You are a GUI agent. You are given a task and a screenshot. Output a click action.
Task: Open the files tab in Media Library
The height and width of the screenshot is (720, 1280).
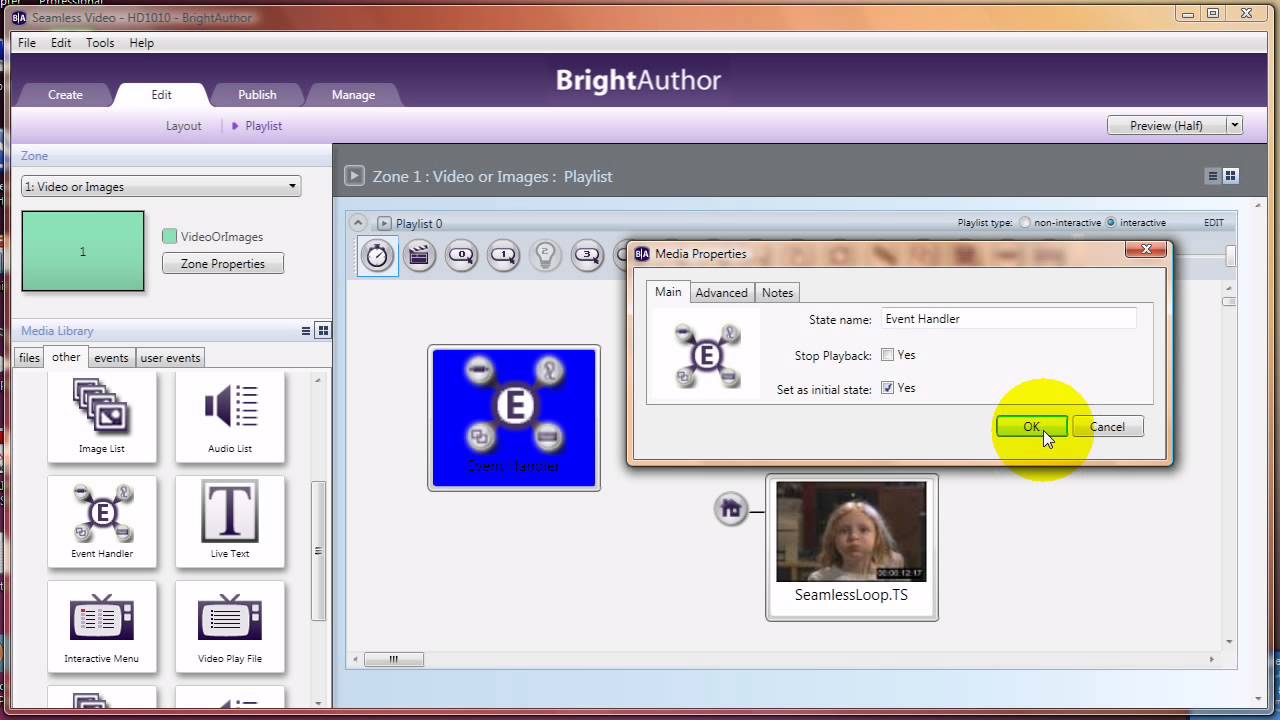(29, 358)
